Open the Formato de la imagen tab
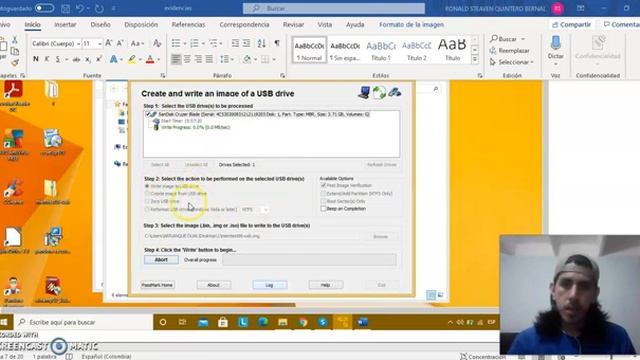The image size is (640, 360). 411,24
